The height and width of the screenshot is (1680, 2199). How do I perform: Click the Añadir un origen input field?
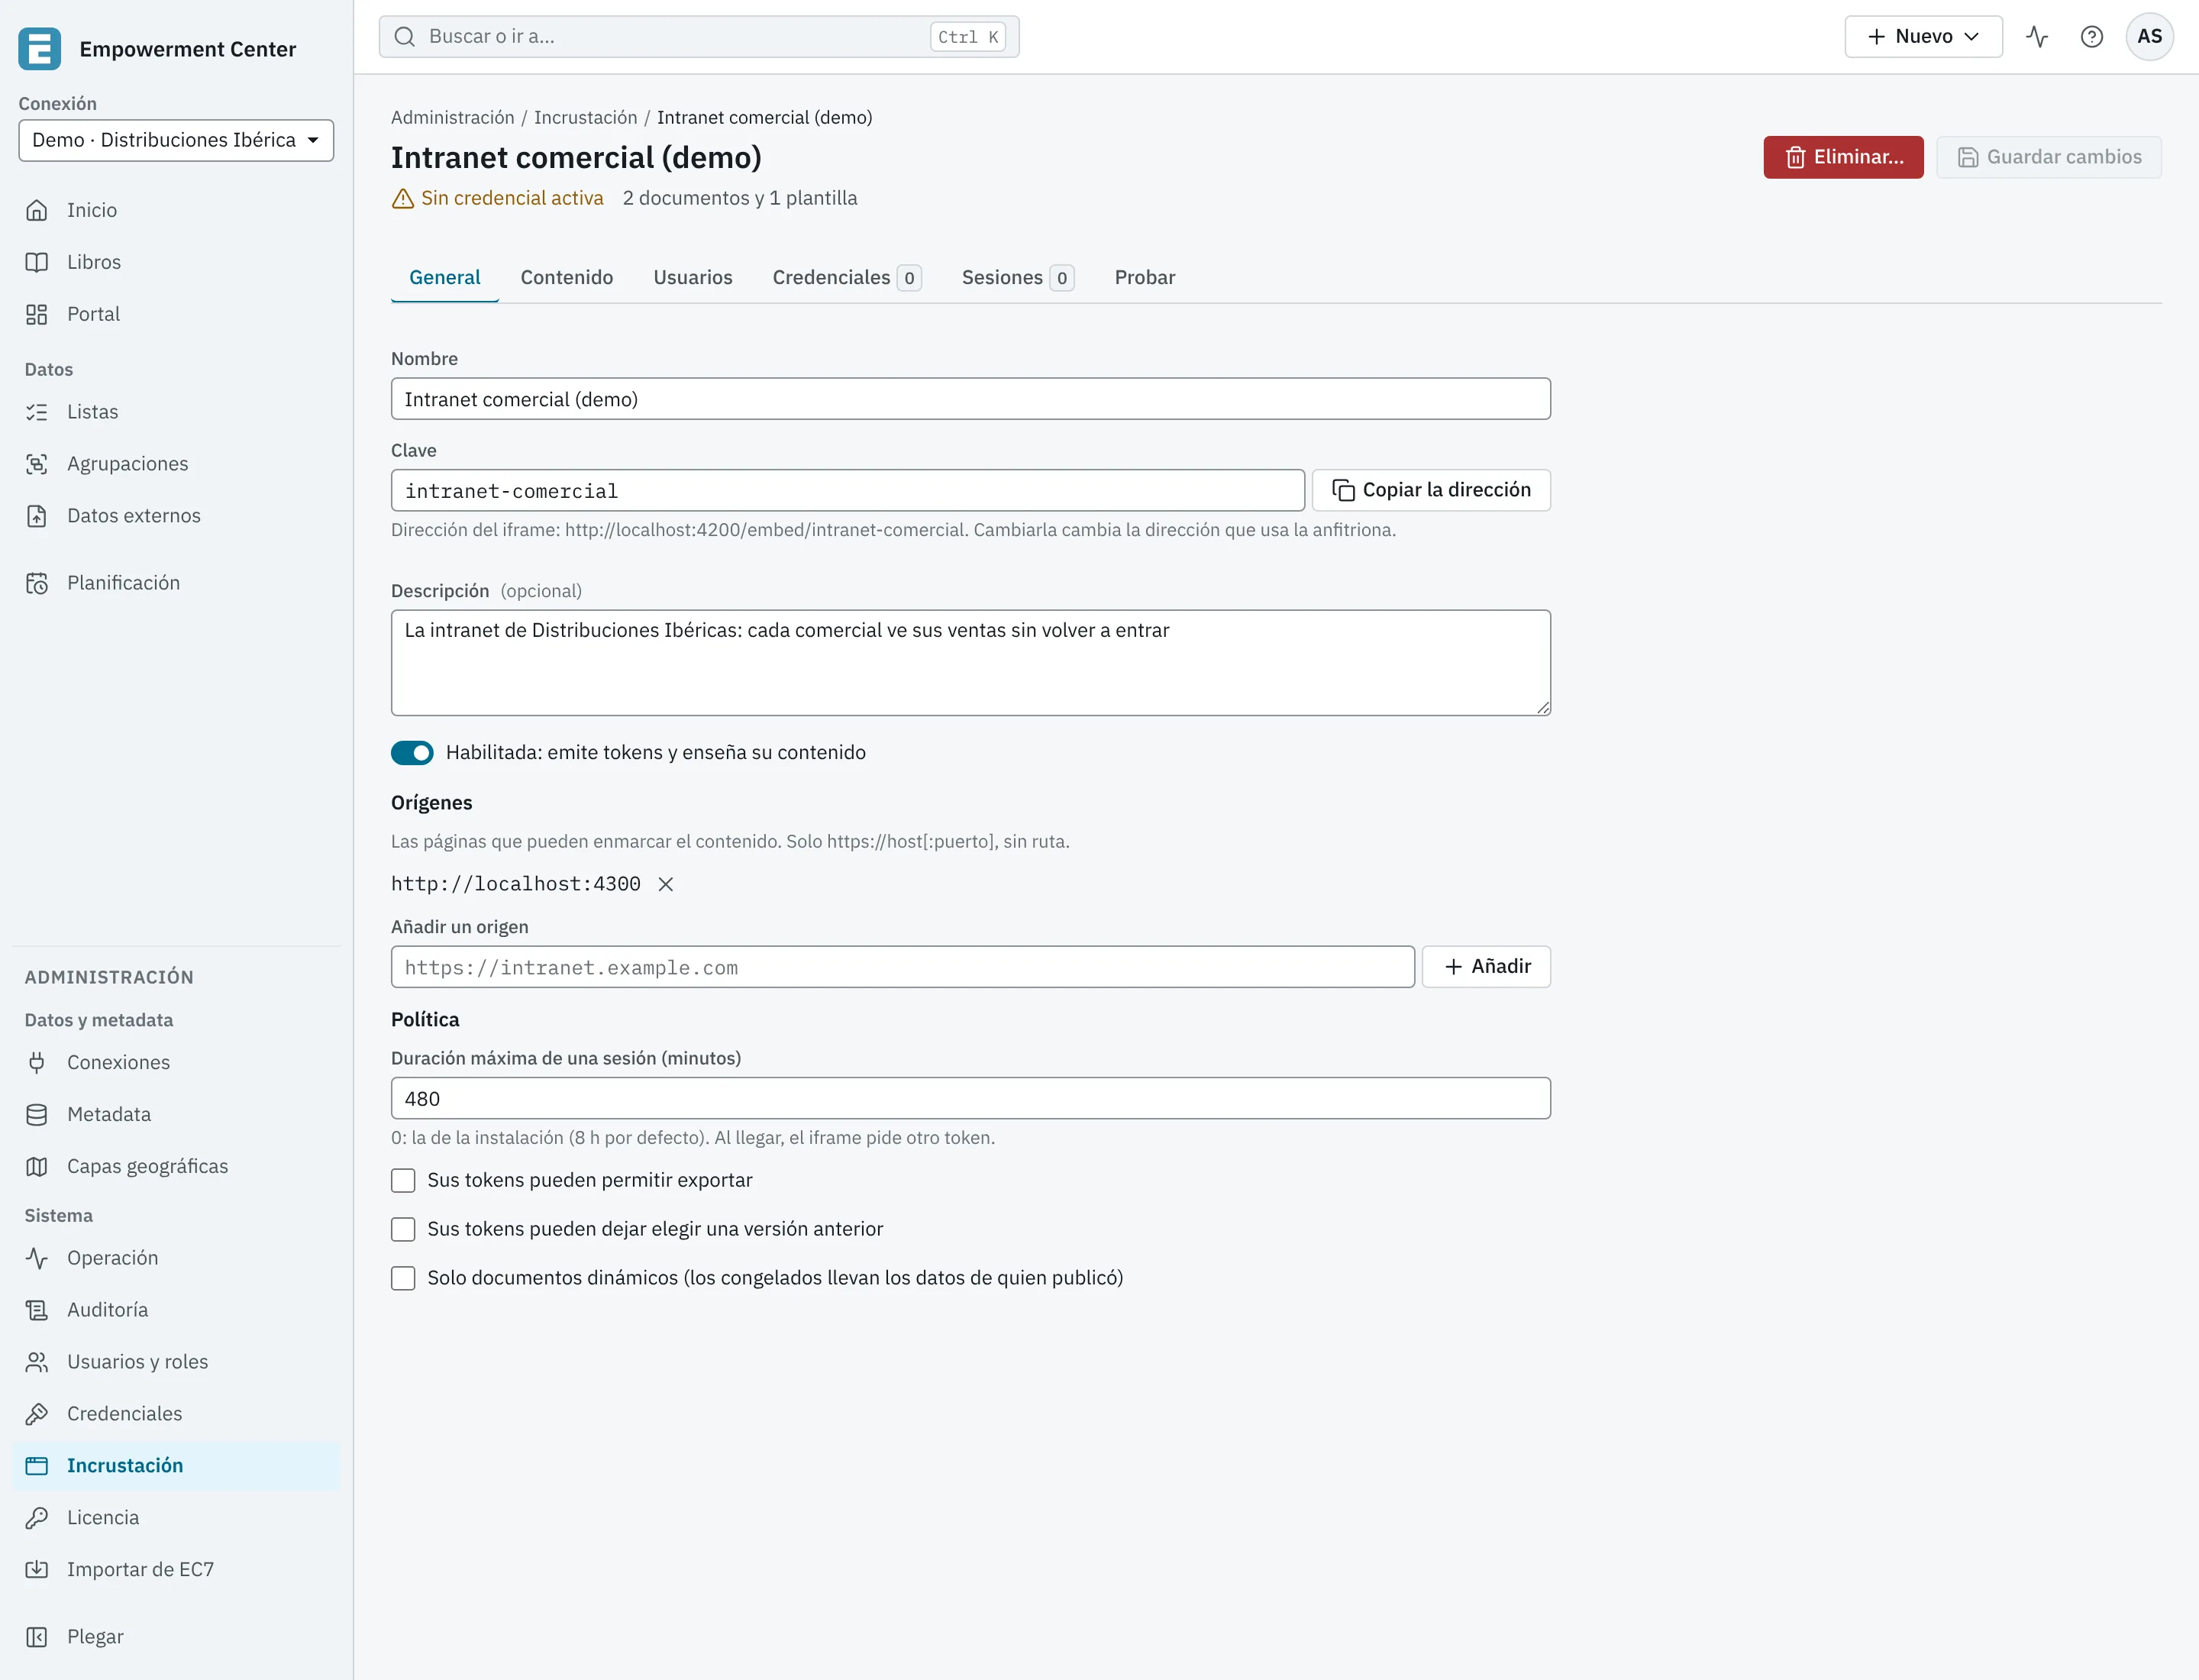point(902,967)
